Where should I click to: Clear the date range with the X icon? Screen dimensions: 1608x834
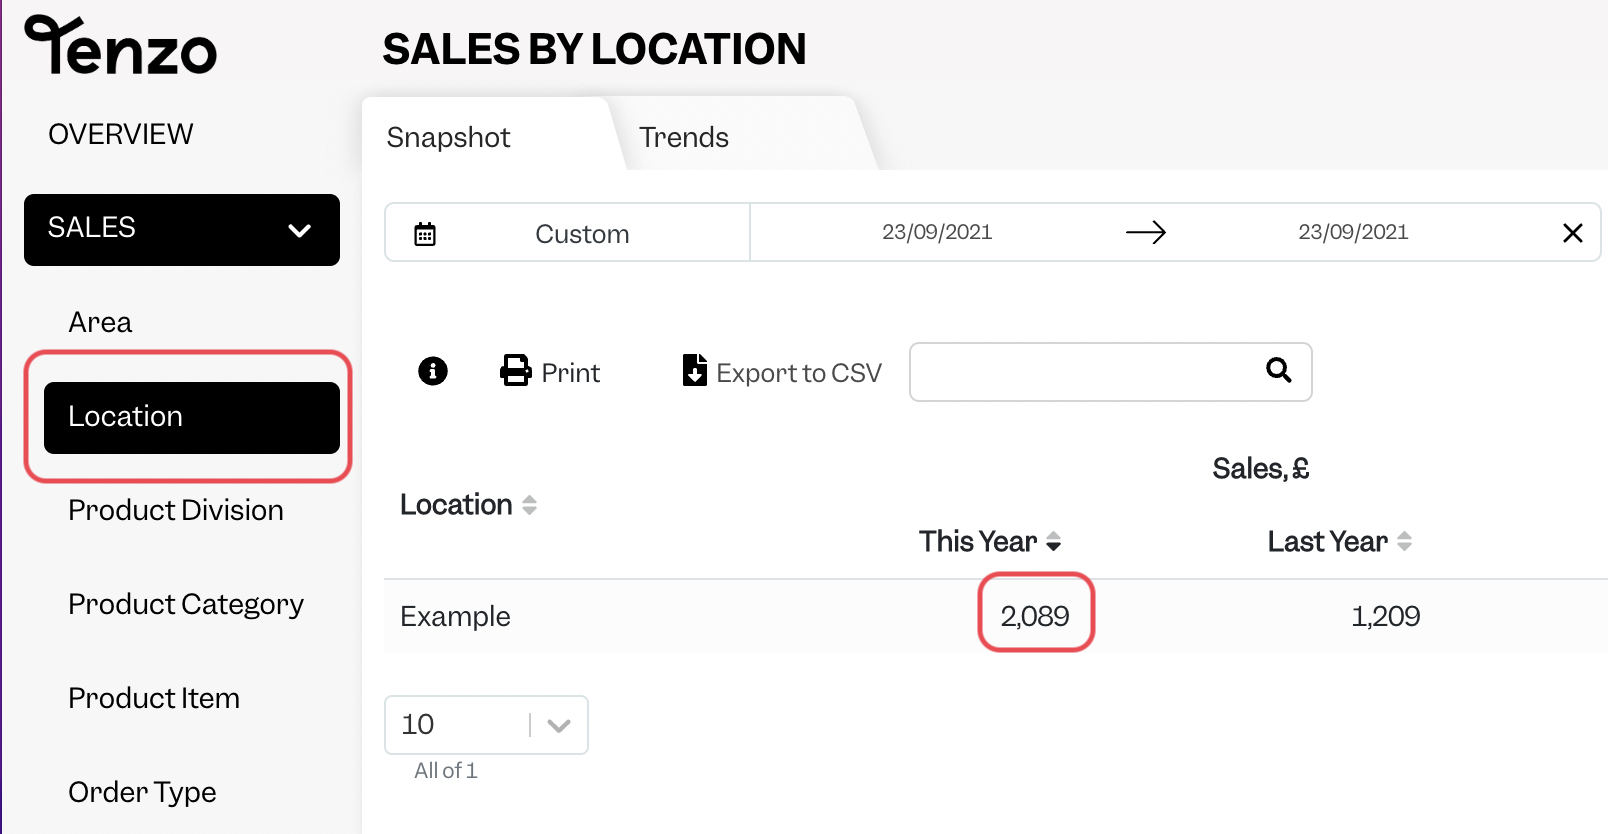[1573, 232]
